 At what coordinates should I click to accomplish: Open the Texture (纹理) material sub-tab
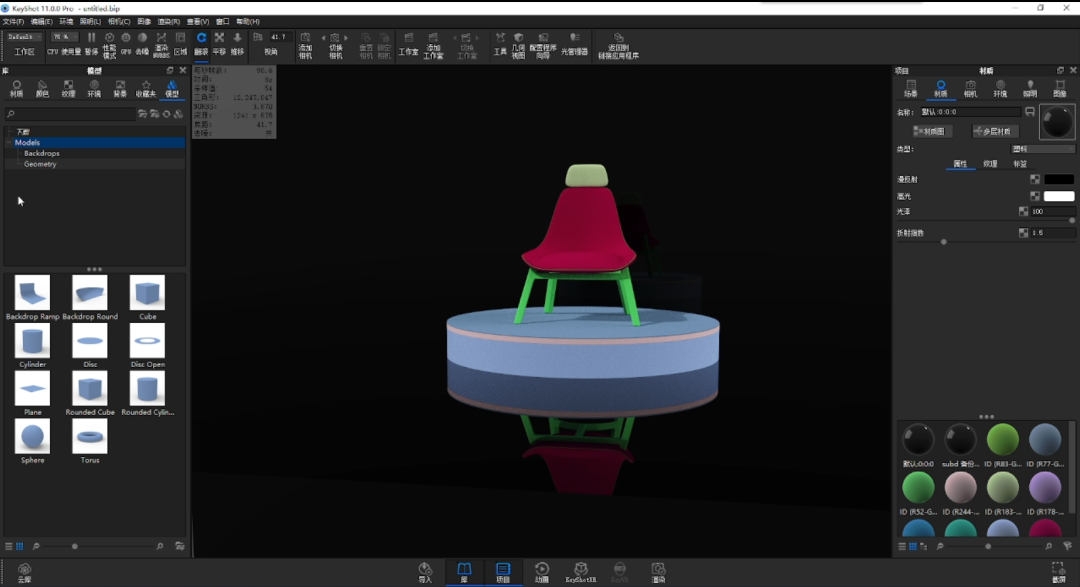[x=990, y=164]
